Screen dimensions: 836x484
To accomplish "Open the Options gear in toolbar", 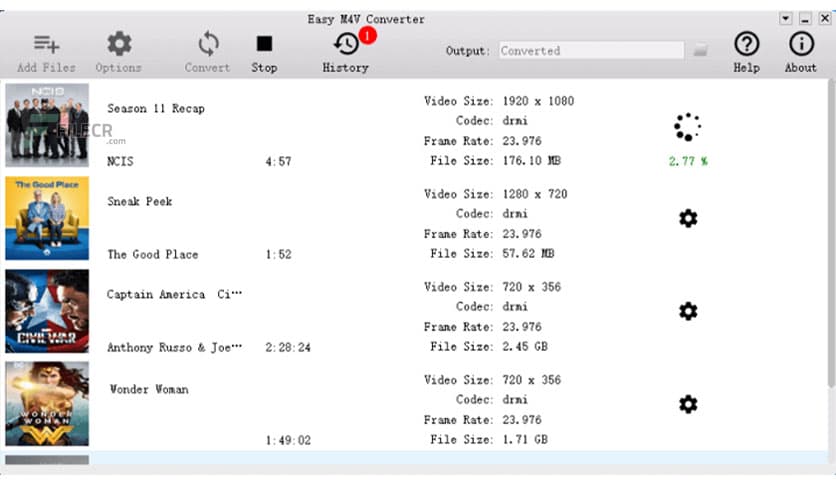I will [119, 44].
